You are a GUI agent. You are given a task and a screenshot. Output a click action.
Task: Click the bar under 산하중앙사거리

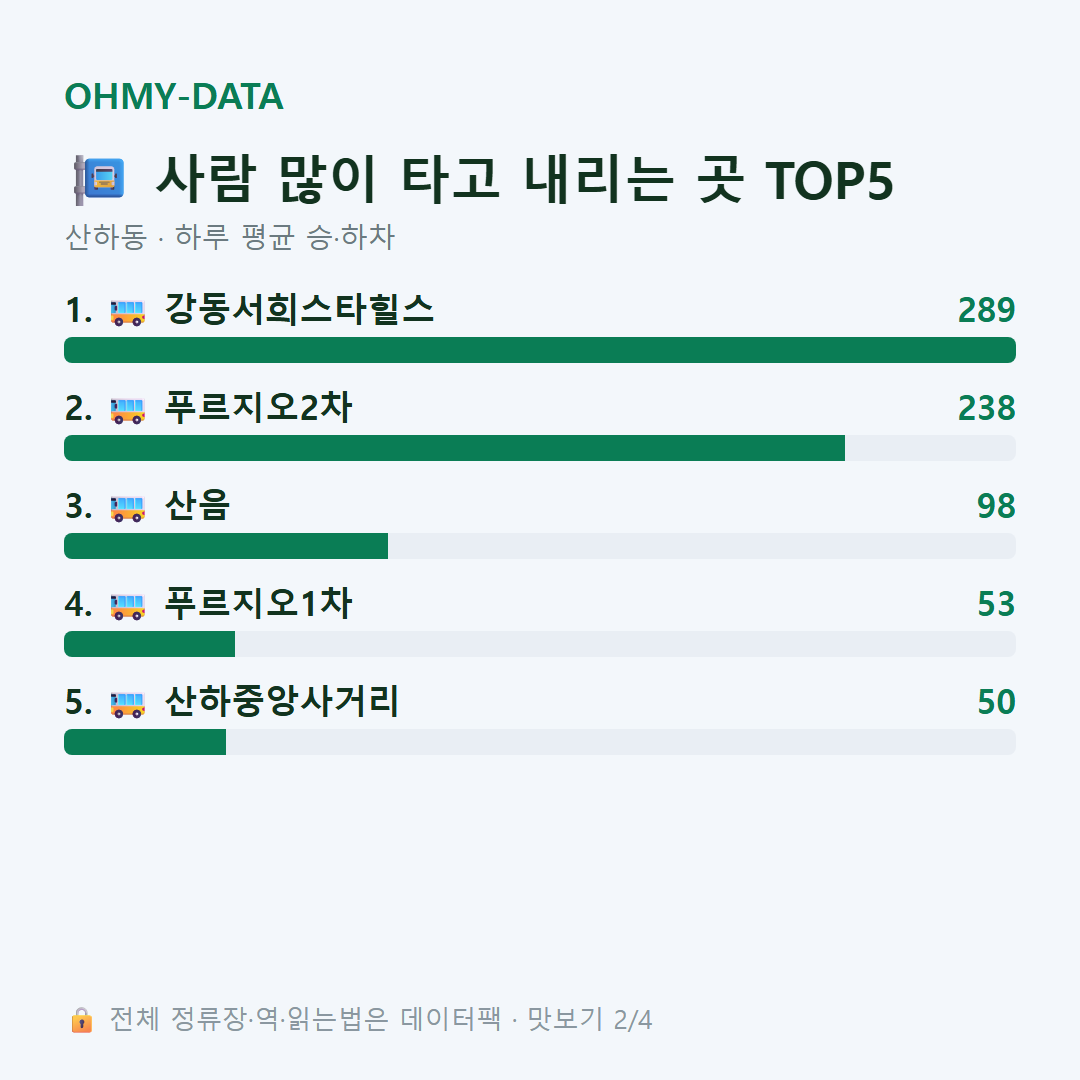pyautogui.click(x=540, y=742)
